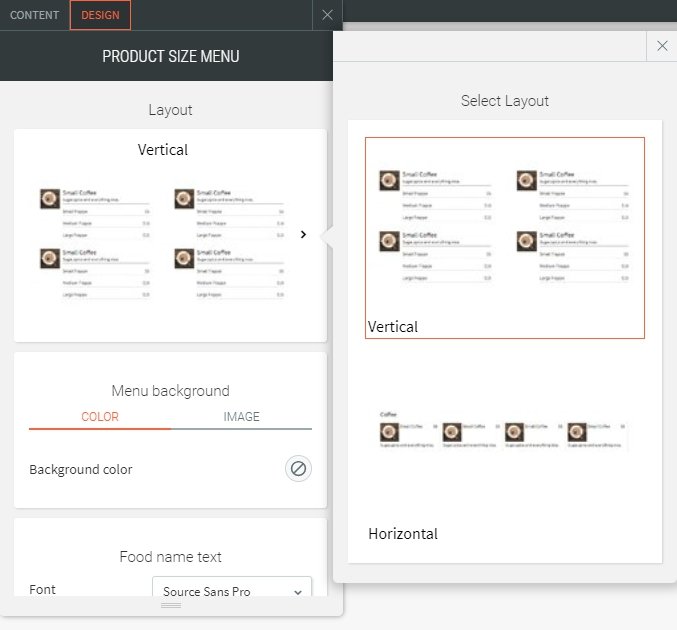Click the Vertical label in Select Layout
Image resolution: width=677 pixels, height=630 pixels.
[393, 327]
